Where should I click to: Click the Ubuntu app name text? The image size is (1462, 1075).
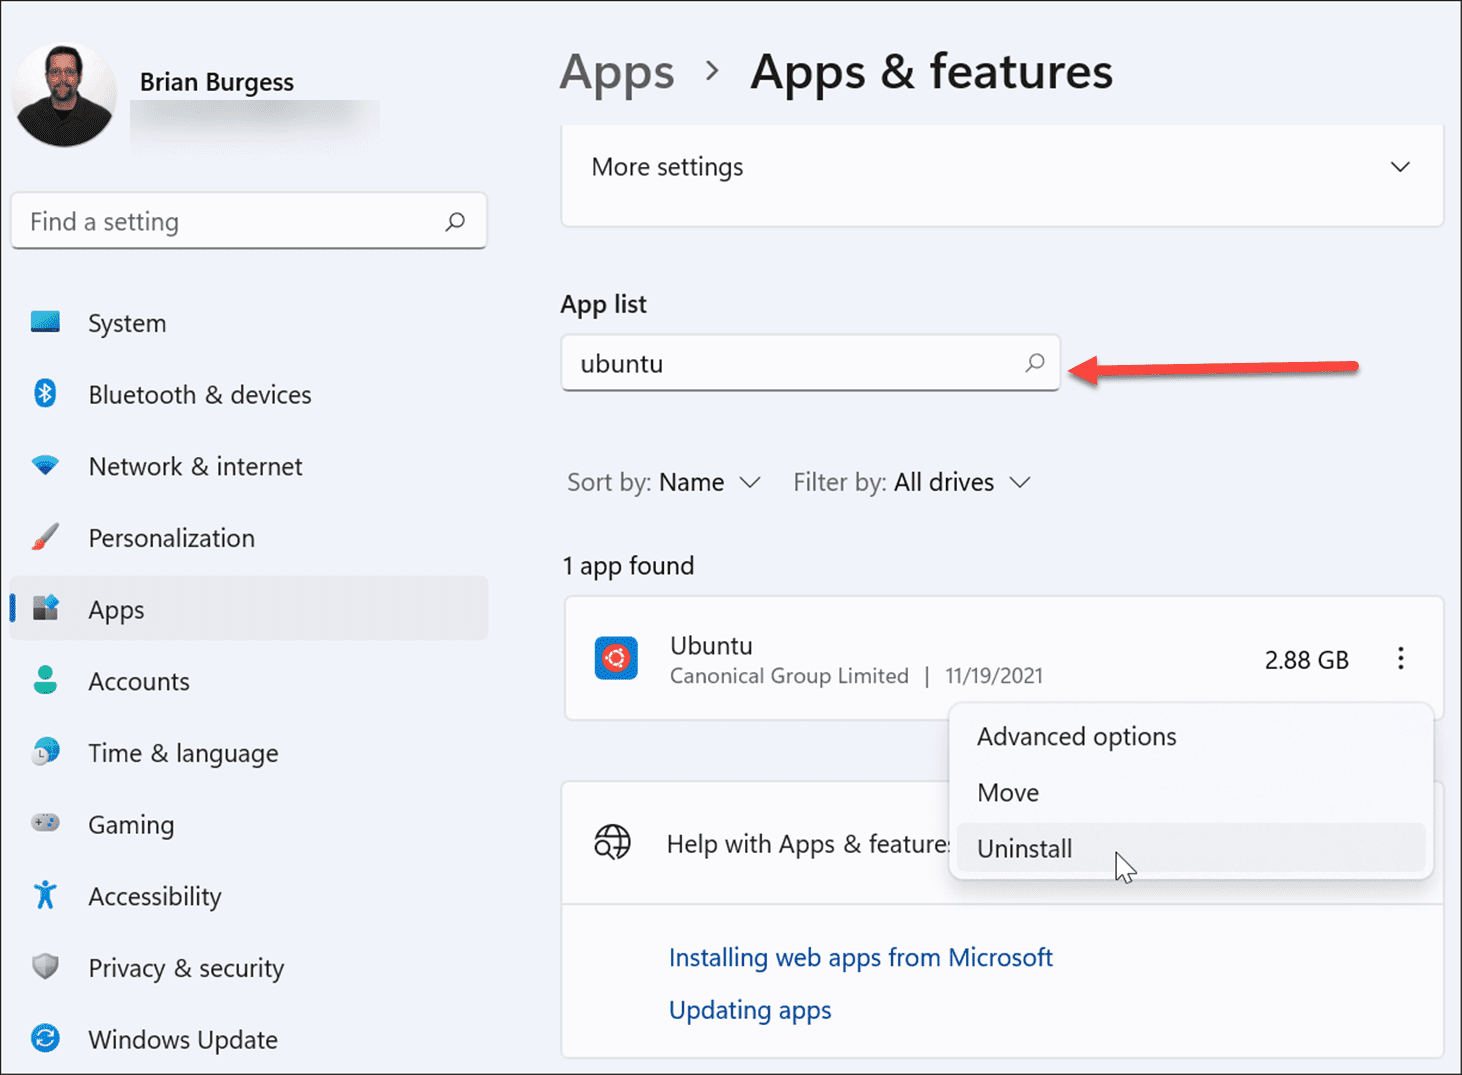[711, 645]
